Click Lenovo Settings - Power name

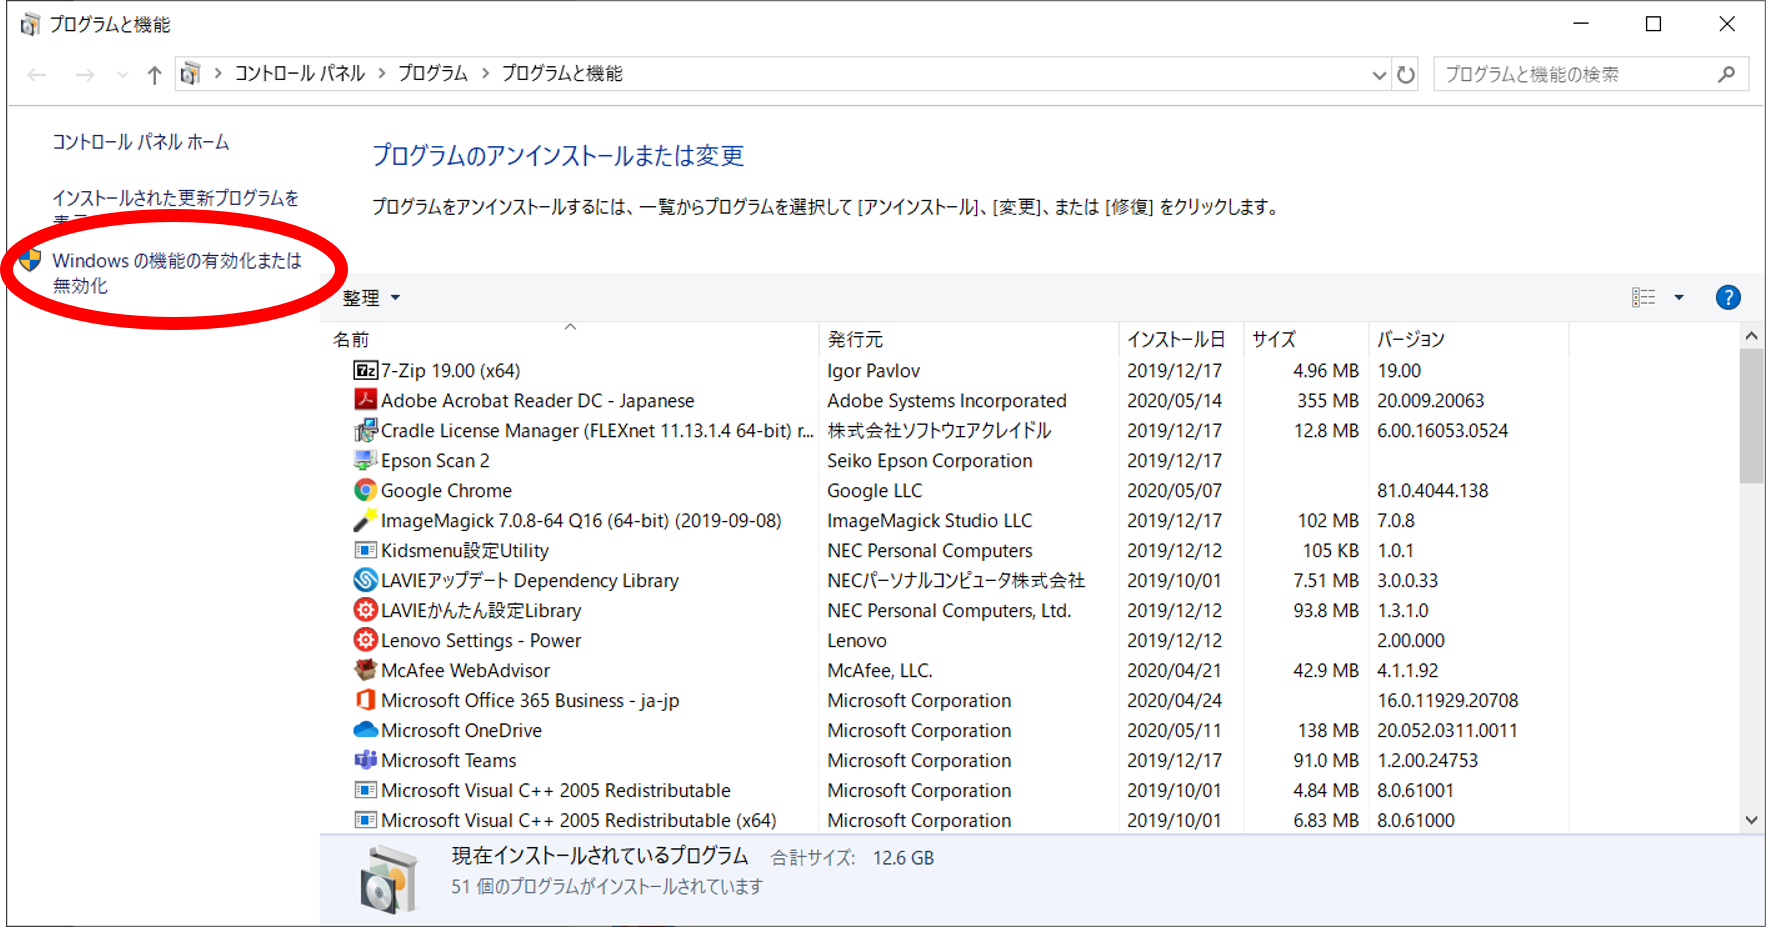coord(481,640)
